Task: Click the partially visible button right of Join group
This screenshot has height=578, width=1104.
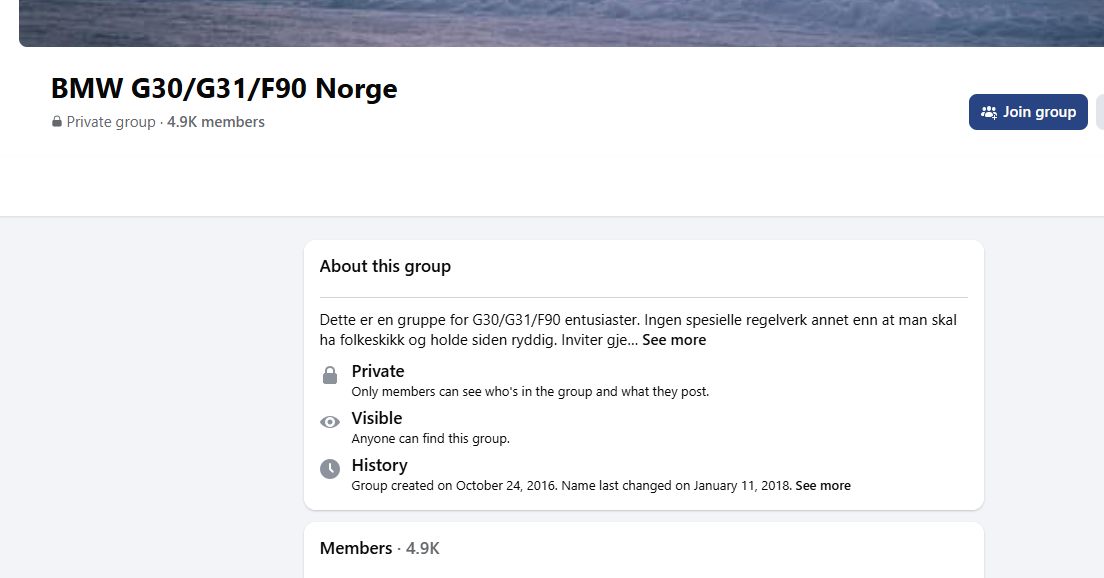Action: click(1100, 112)
